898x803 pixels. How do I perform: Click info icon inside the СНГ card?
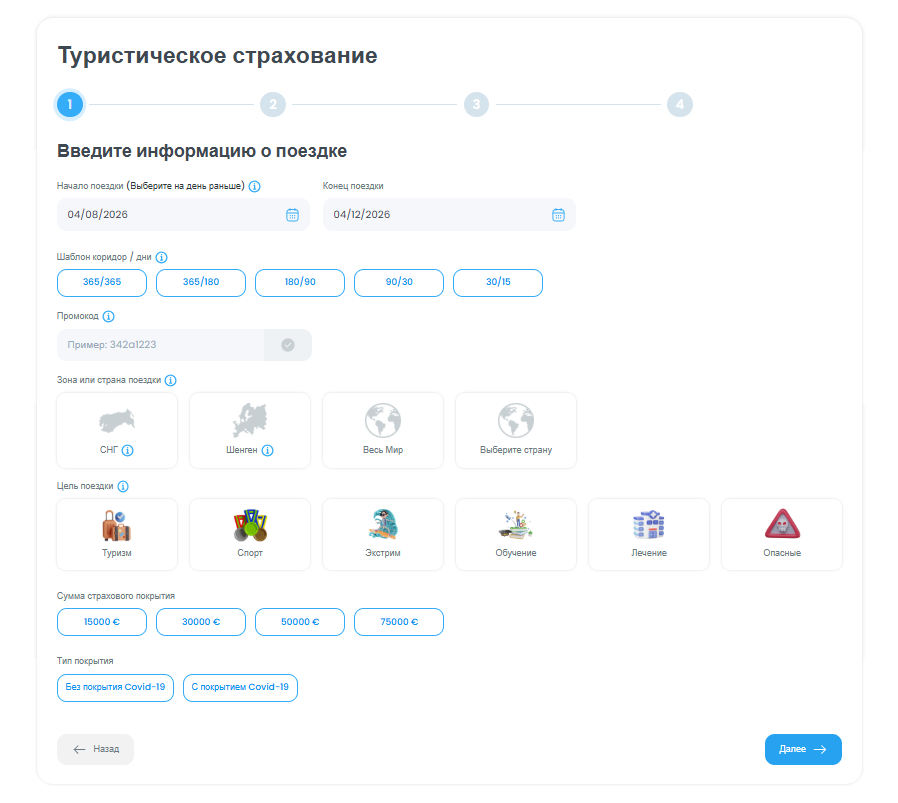pyautogui.click(x=127, y=450)
